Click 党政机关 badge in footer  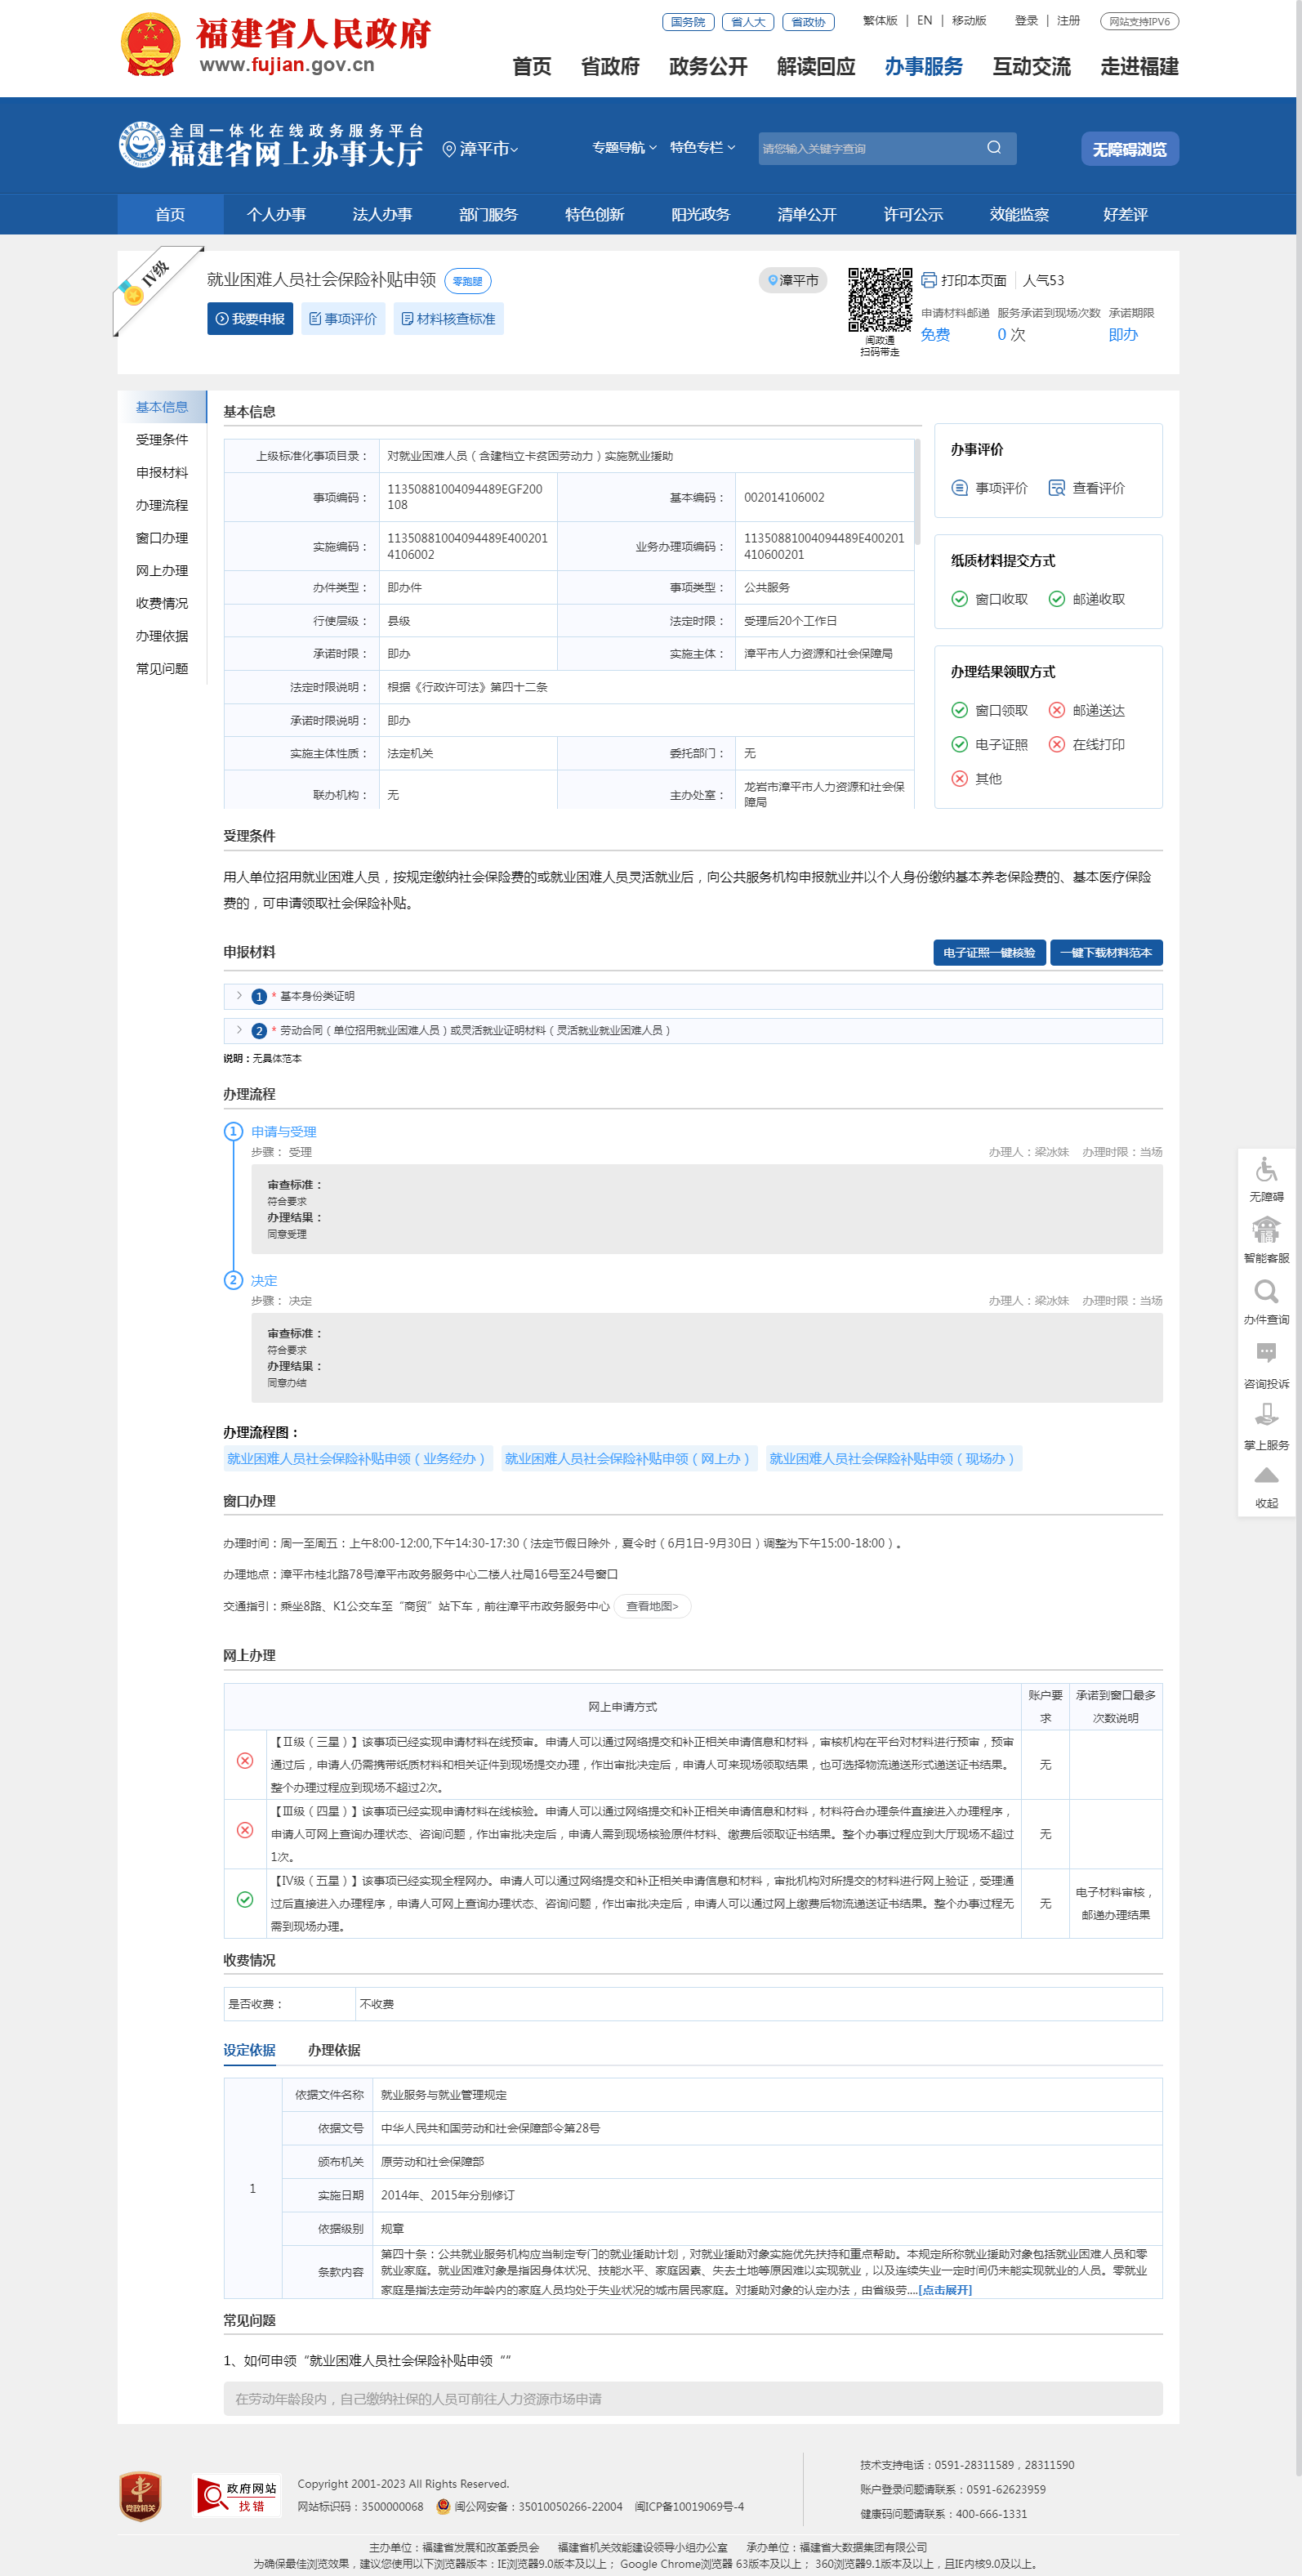(x=140, y=2496)
